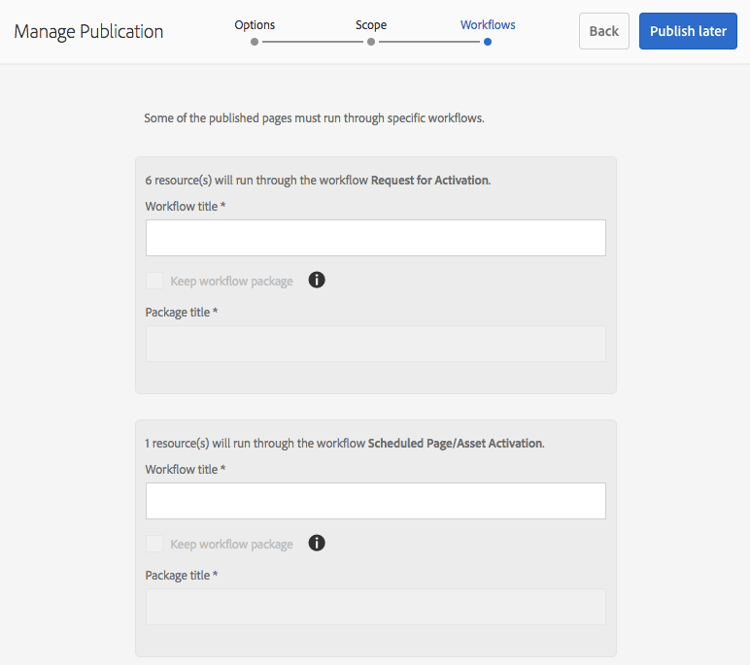Go to the Scope wizard step label

point(371,25)
